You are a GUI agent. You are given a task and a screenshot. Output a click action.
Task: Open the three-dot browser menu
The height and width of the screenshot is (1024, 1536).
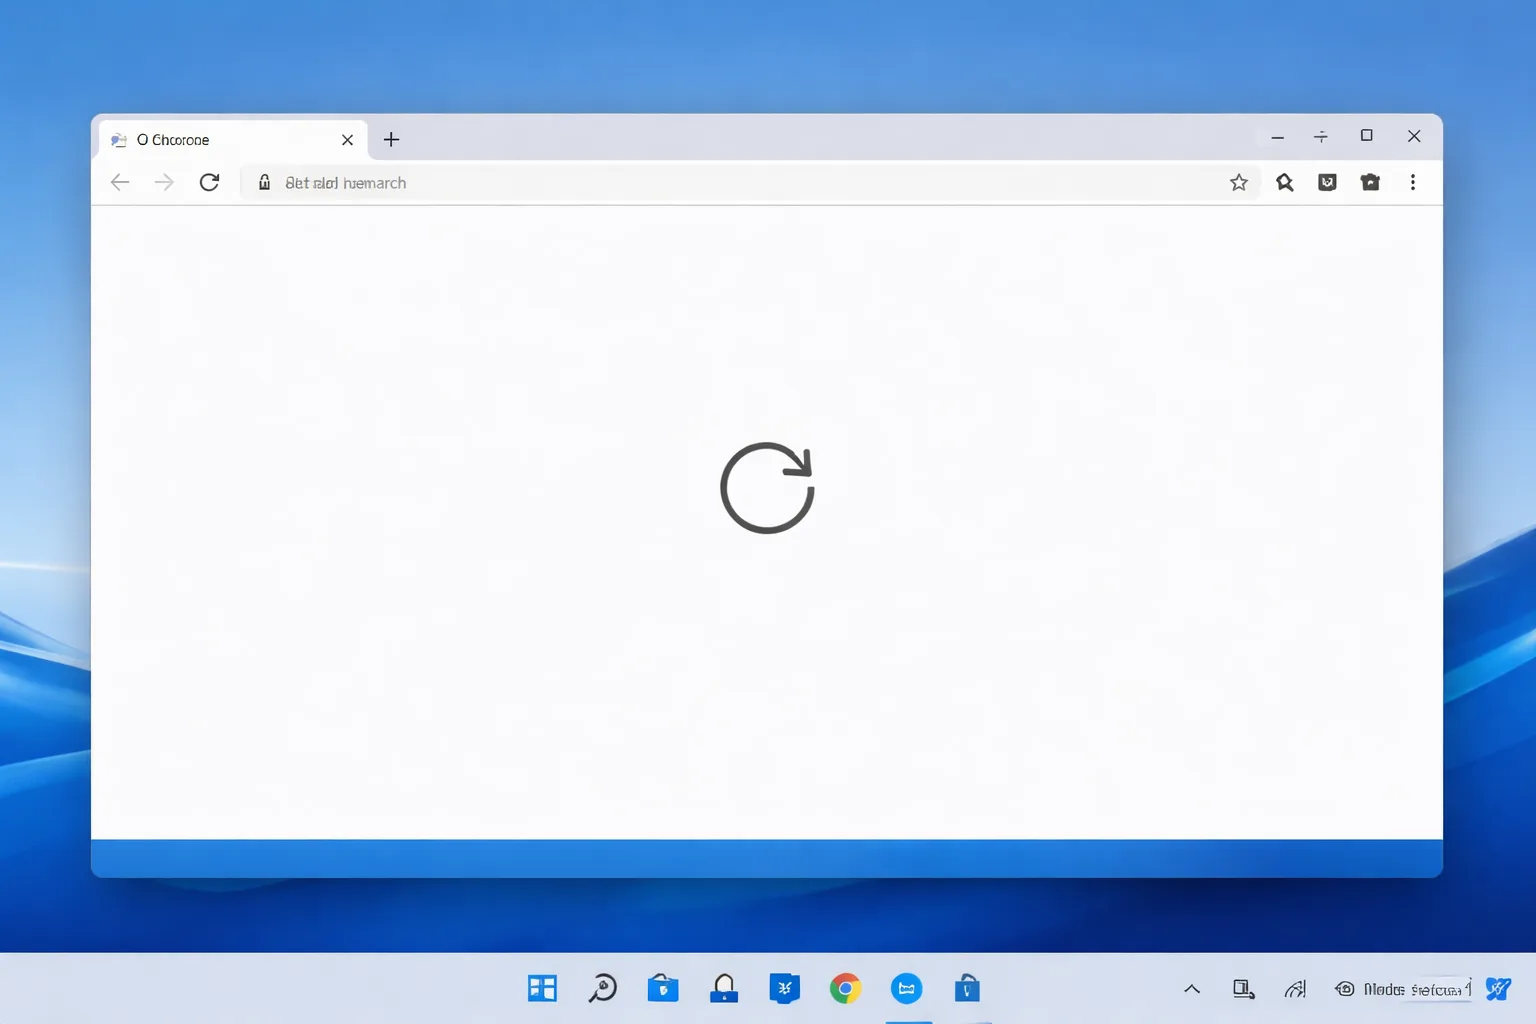coord(1413,182)
